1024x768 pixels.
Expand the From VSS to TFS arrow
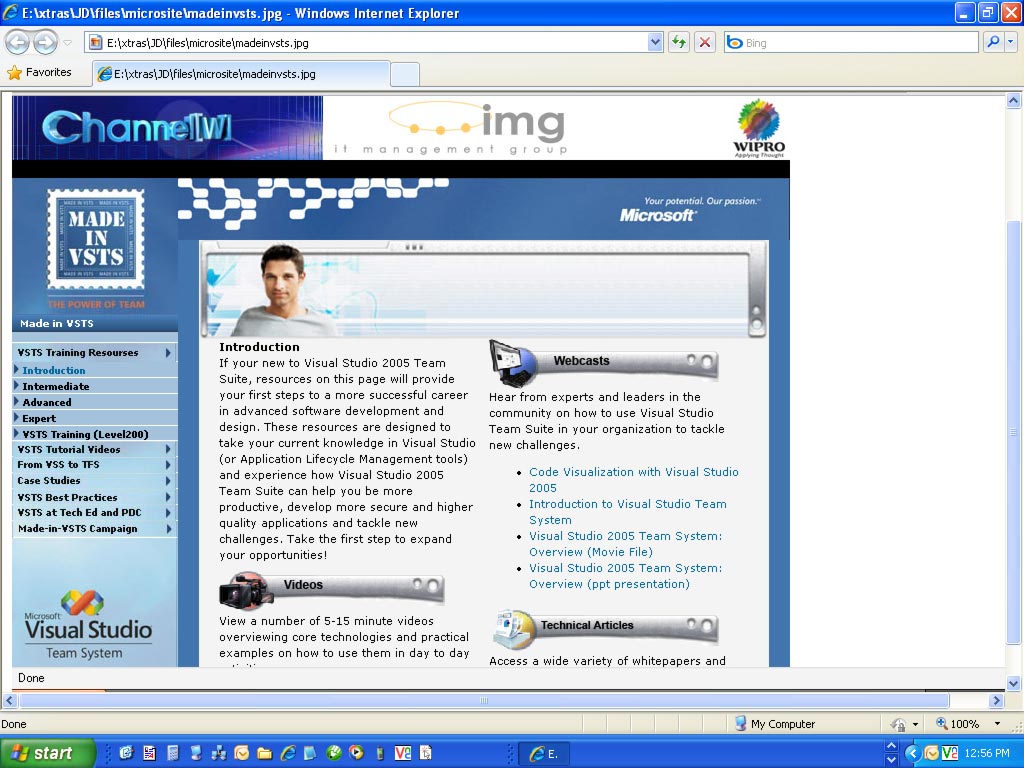[168, 464]
